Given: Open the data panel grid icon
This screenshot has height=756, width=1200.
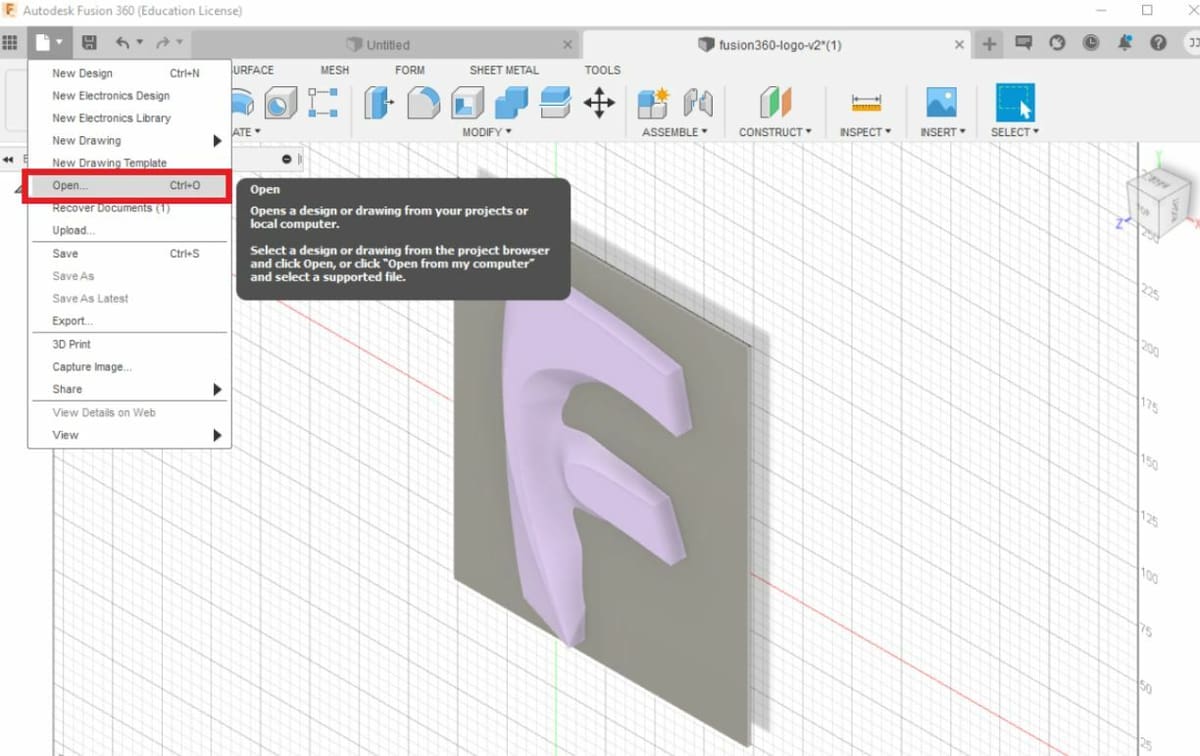Looking at the screenshot, I should (x=11, y=43).
